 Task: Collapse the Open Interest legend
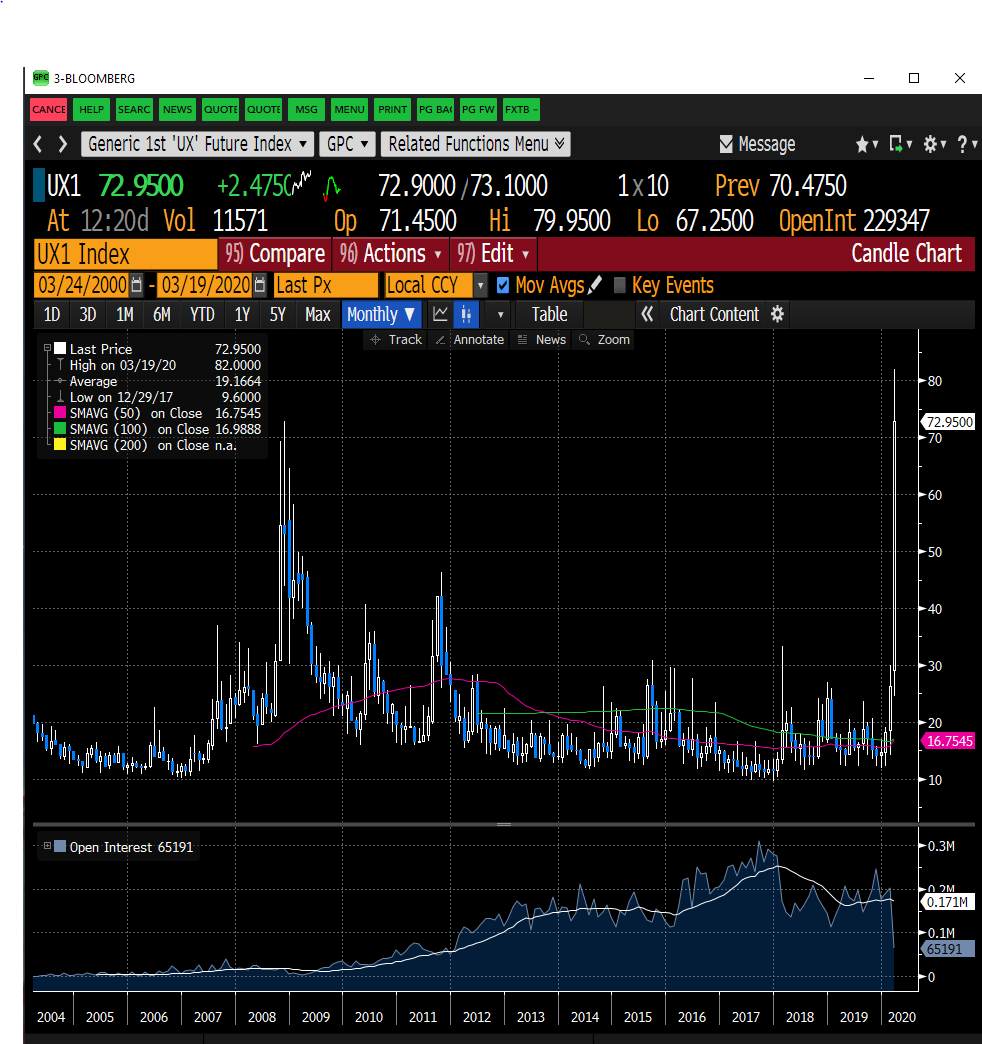(47, 846)
